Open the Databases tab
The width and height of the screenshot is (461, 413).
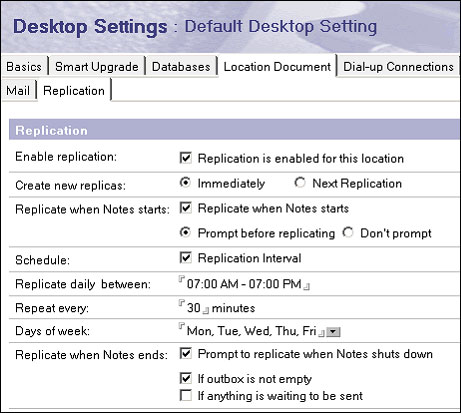tap(181, 67)
